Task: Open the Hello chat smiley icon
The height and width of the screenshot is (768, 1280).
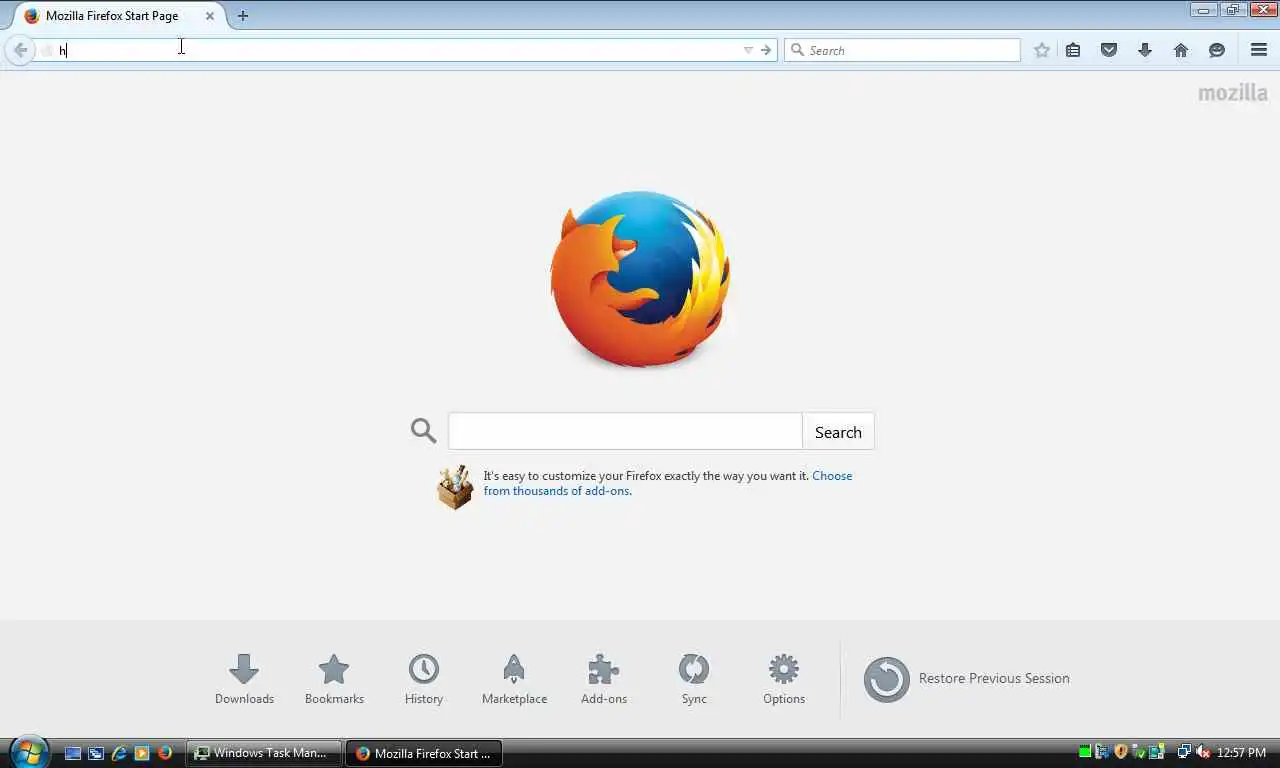Action: pyautogui.click(x=1217, y=50)
